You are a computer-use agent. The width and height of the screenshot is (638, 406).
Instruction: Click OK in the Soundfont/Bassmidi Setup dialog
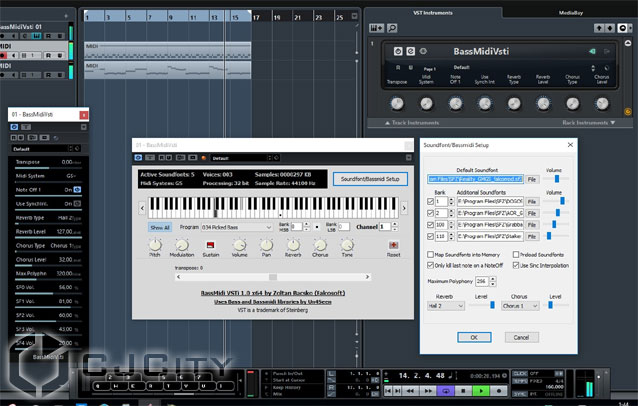point(474,337)
